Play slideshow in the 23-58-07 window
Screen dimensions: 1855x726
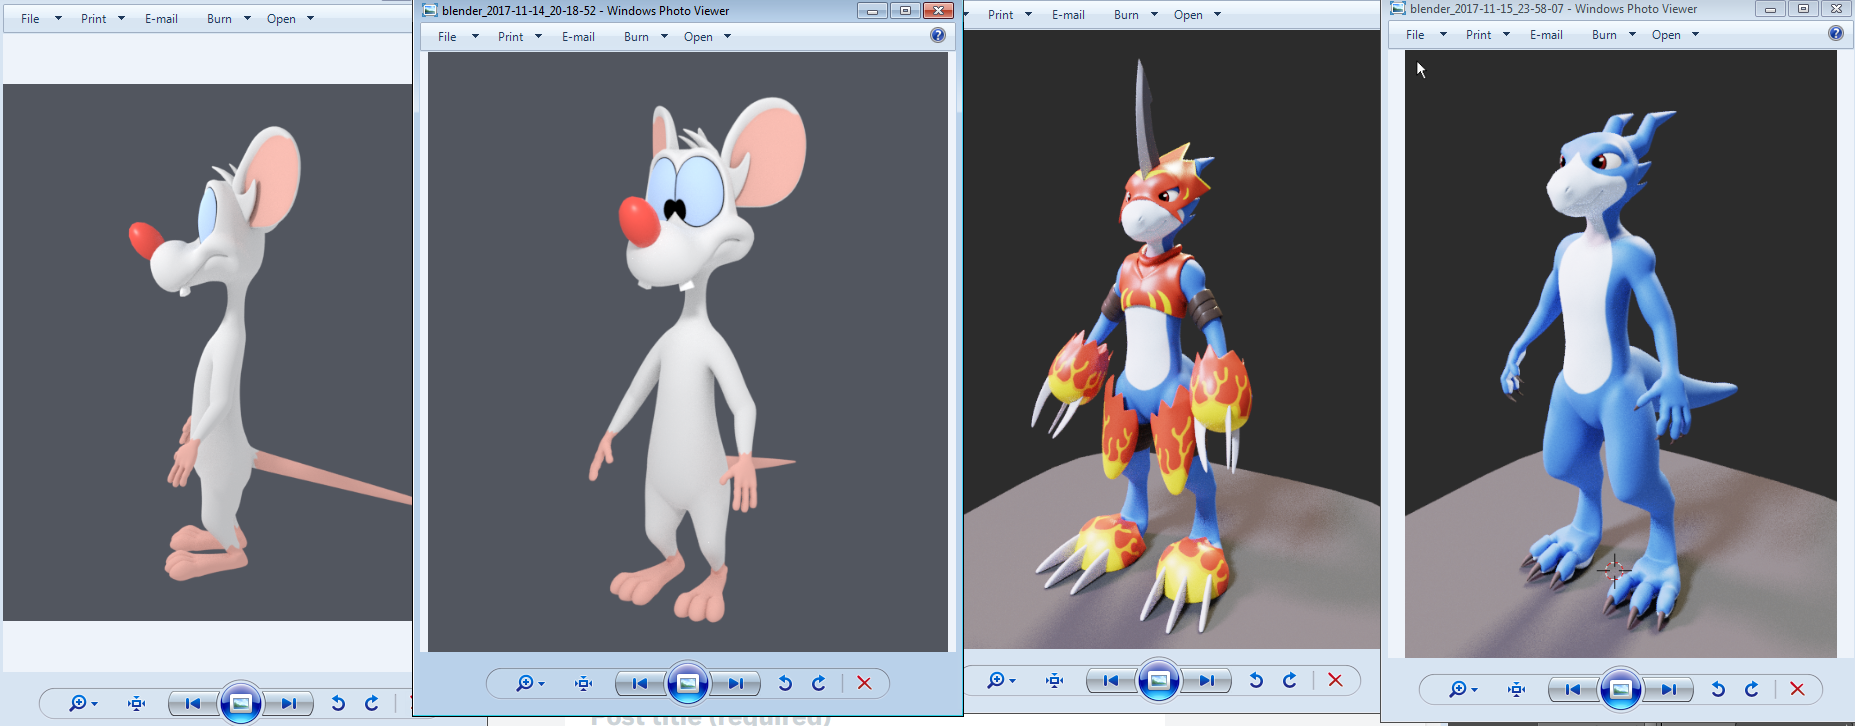point(1620,689)
